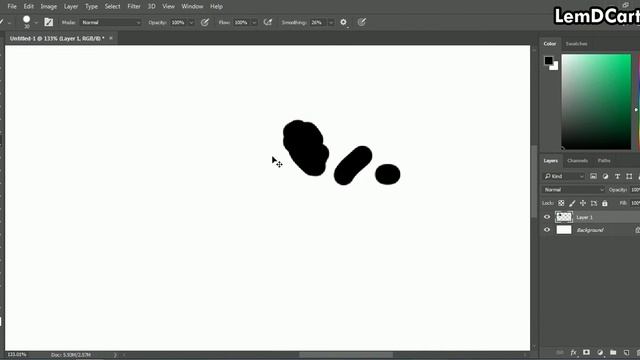Pick a green shade in color field
Screen dimensions: 640x360
point(596,102)
